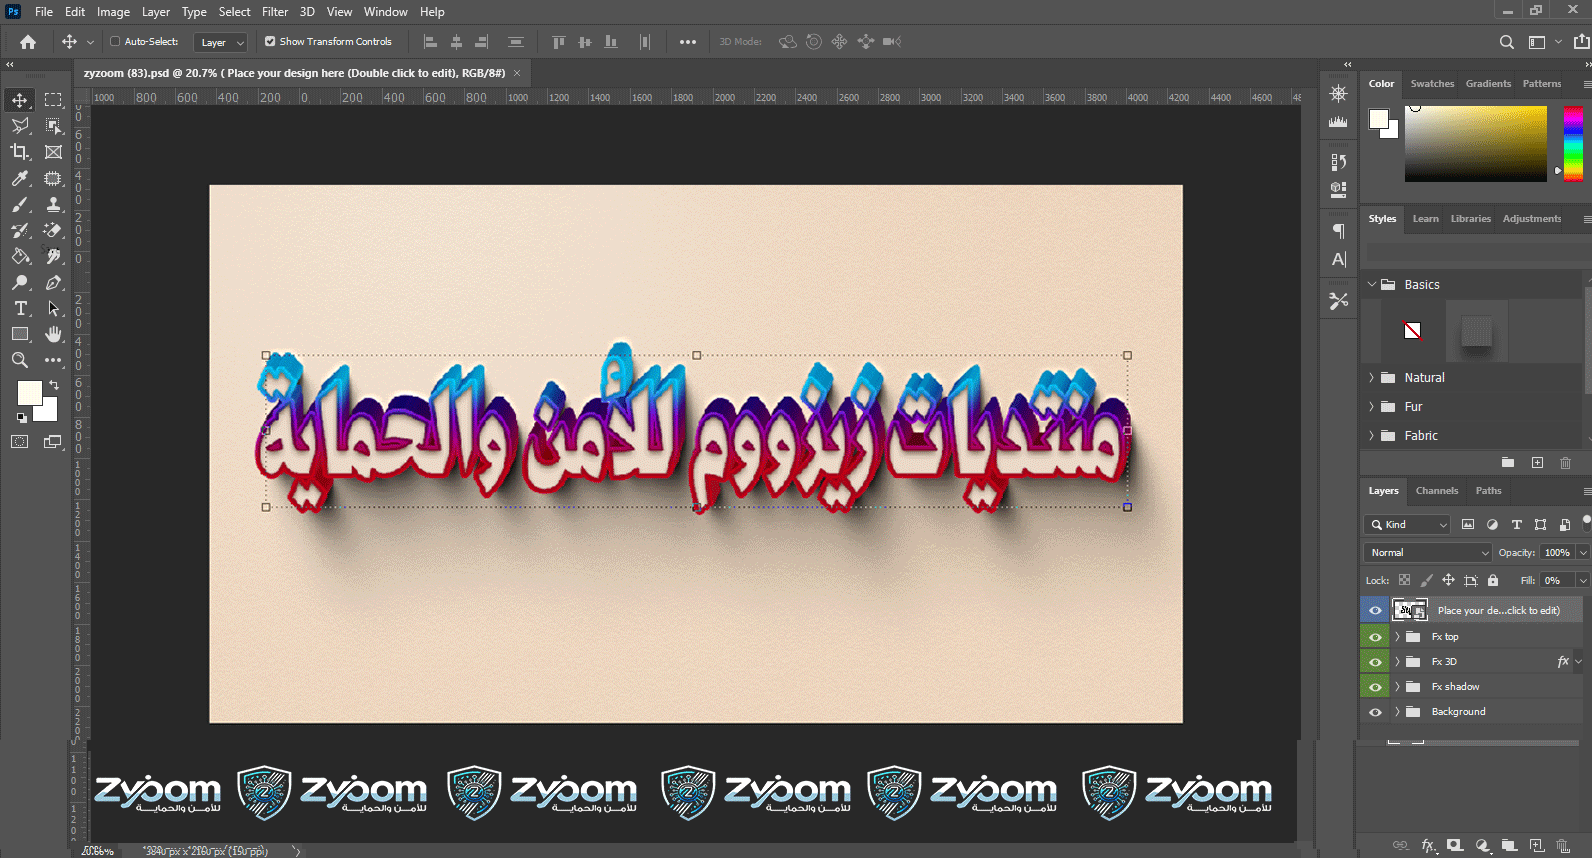
Task: Open the Histogram panel icon
Action: pyautogui.click(x=1338, y=121)
